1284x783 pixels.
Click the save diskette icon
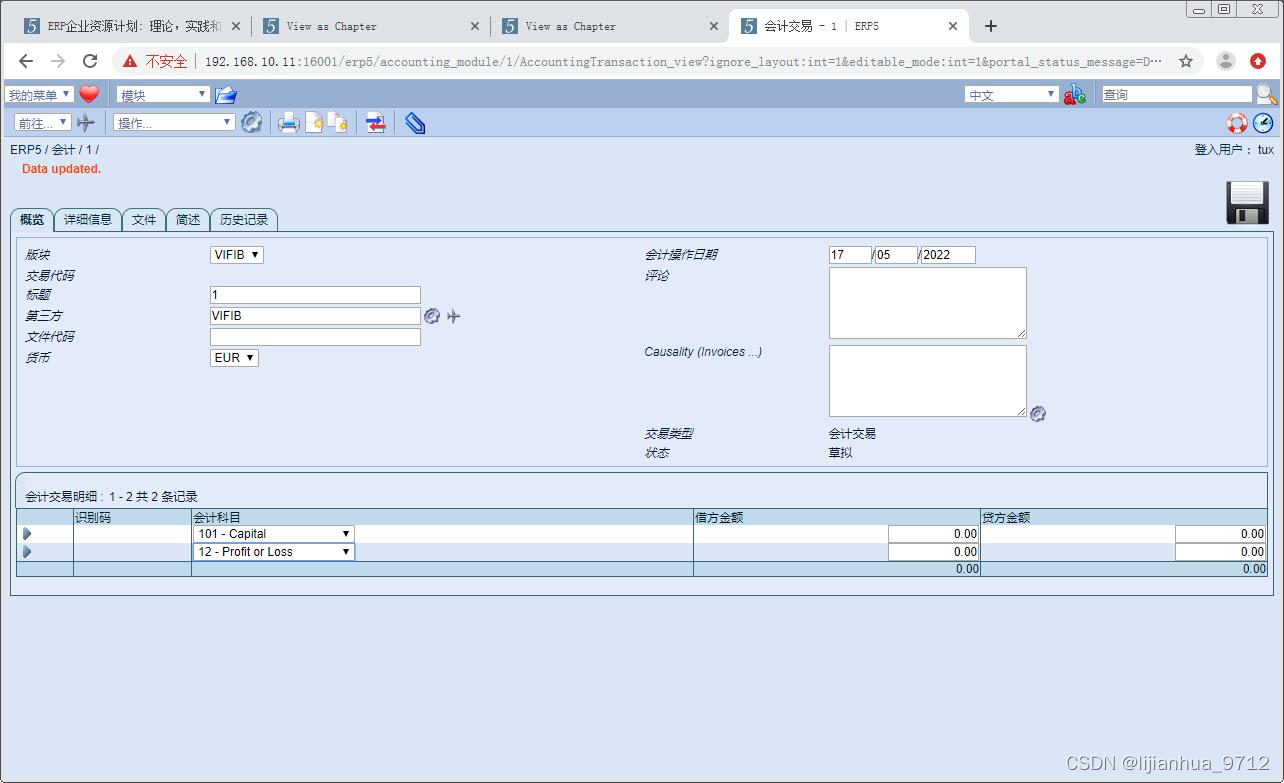pos(1245,201)
